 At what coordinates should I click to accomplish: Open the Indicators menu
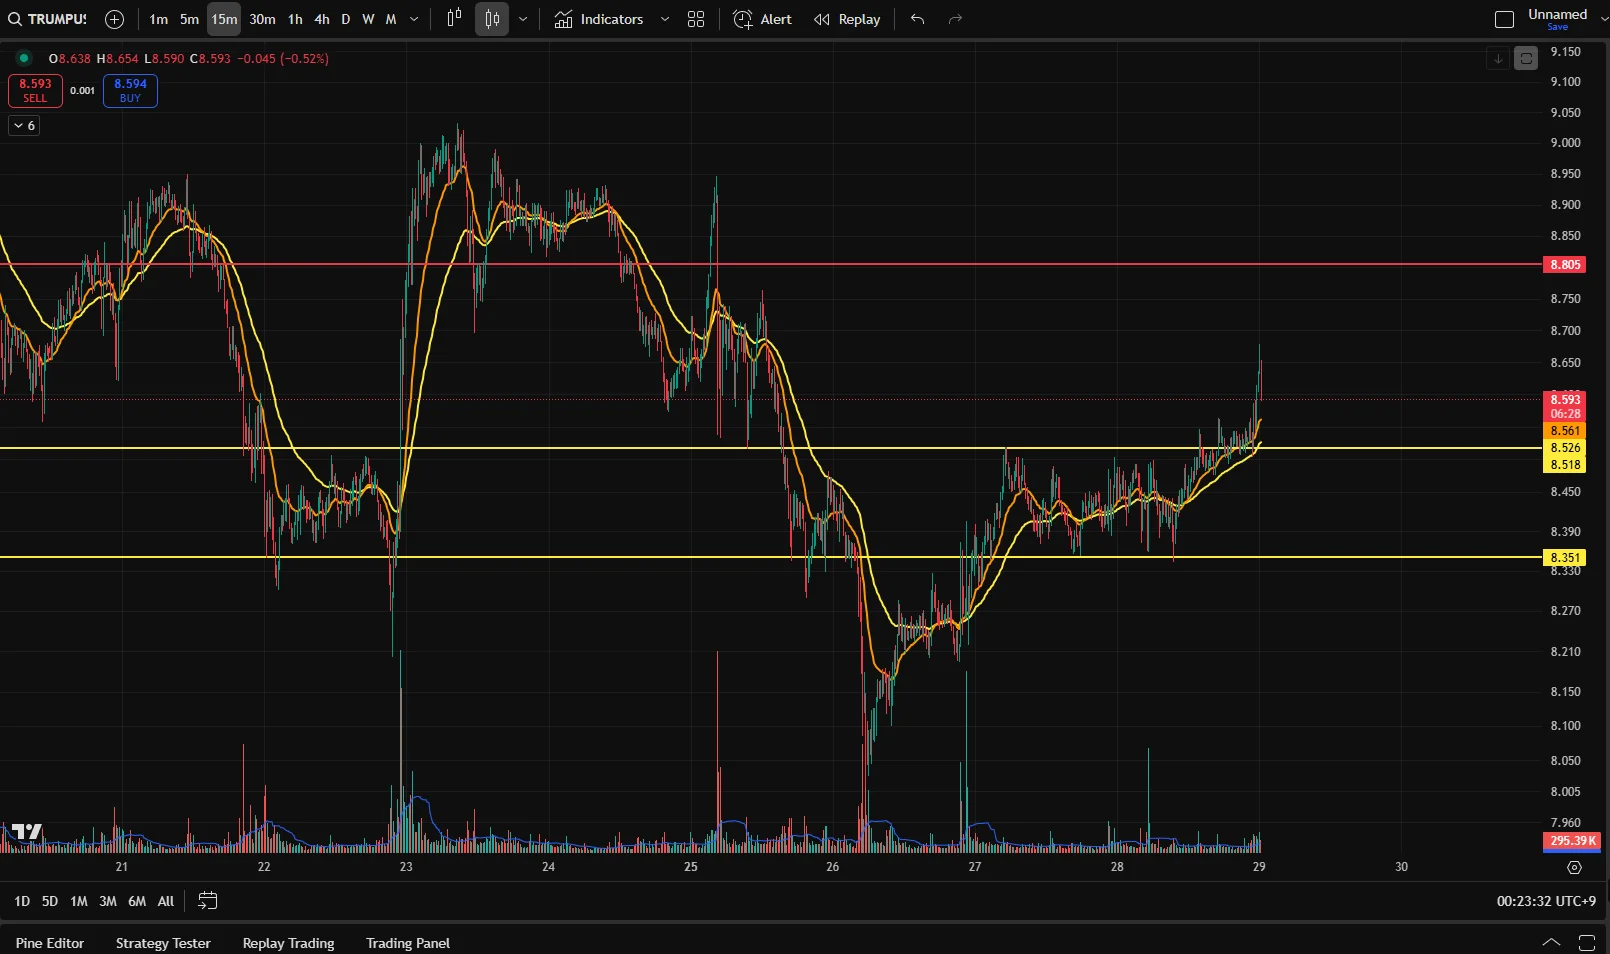[x=599, y=19]
